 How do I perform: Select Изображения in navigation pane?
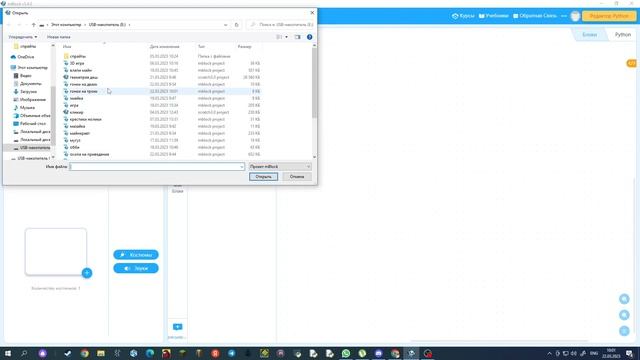33,100
